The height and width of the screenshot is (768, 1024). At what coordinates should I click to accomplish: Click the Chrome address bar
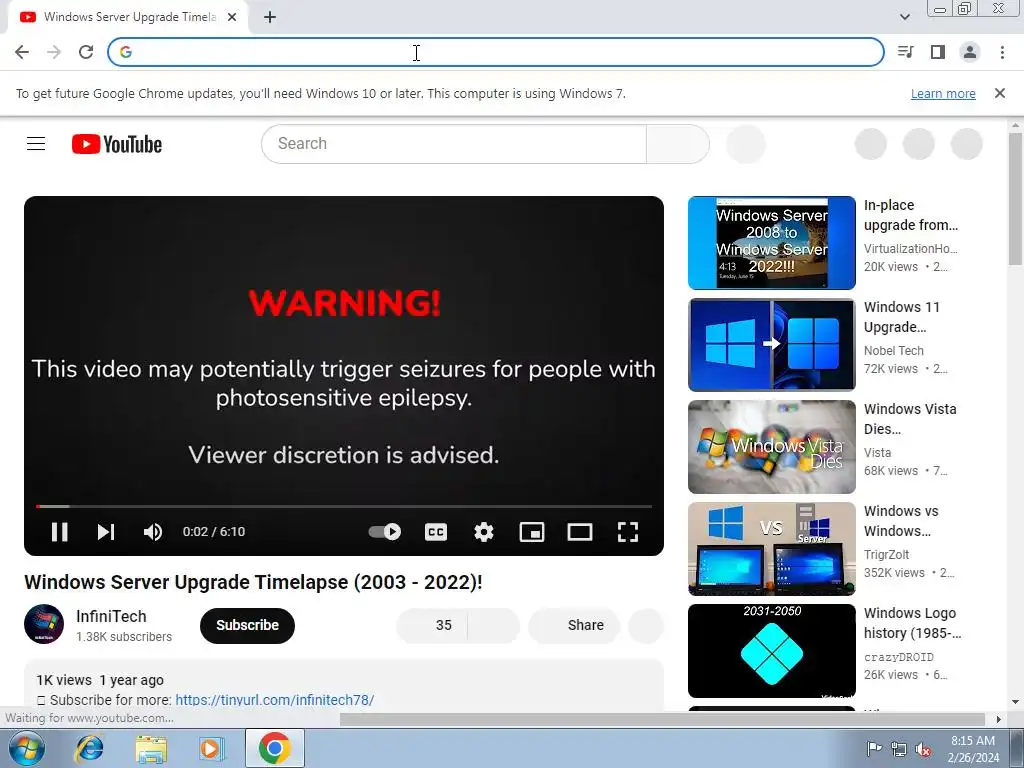pyautogui.click(x=496, y=52)
